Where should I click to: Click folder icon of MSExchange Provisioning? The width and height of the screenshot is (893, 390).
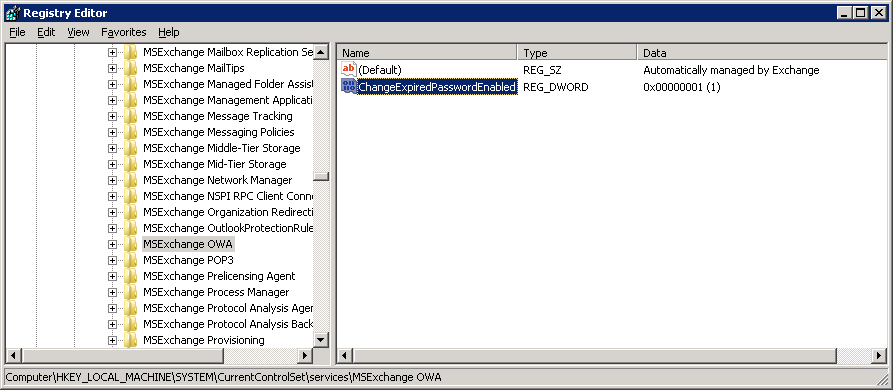point(130,340)
